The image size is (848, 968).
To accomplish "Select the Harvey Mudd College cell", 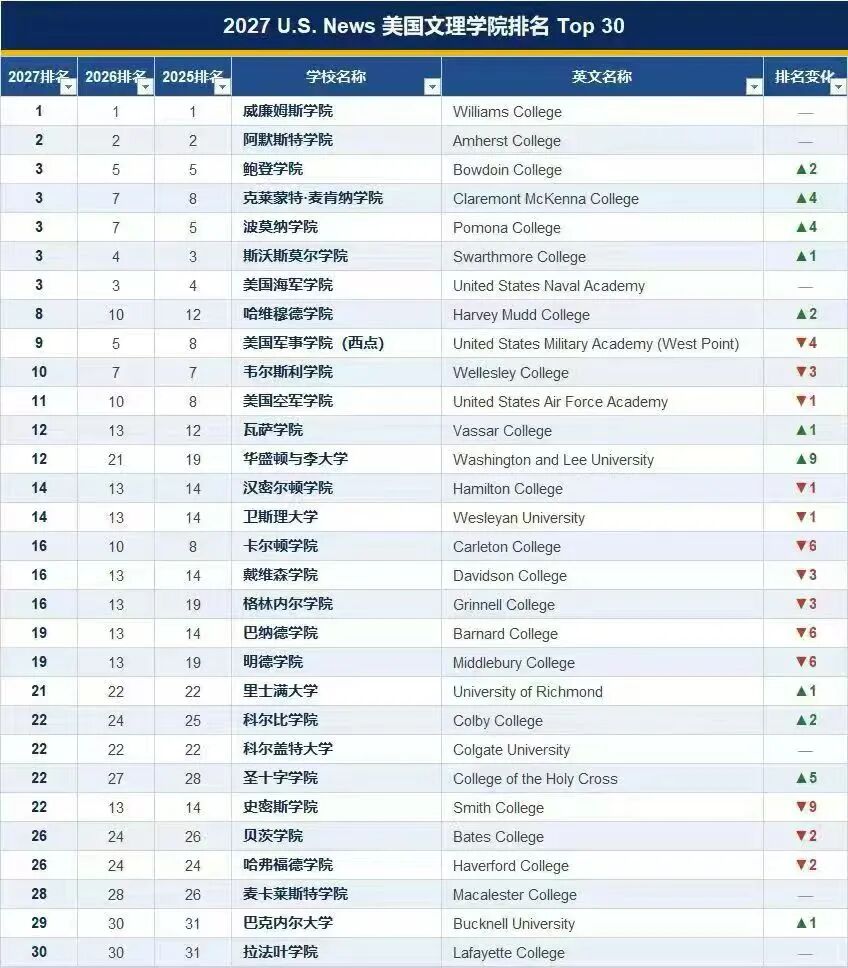I will [602, 315].
